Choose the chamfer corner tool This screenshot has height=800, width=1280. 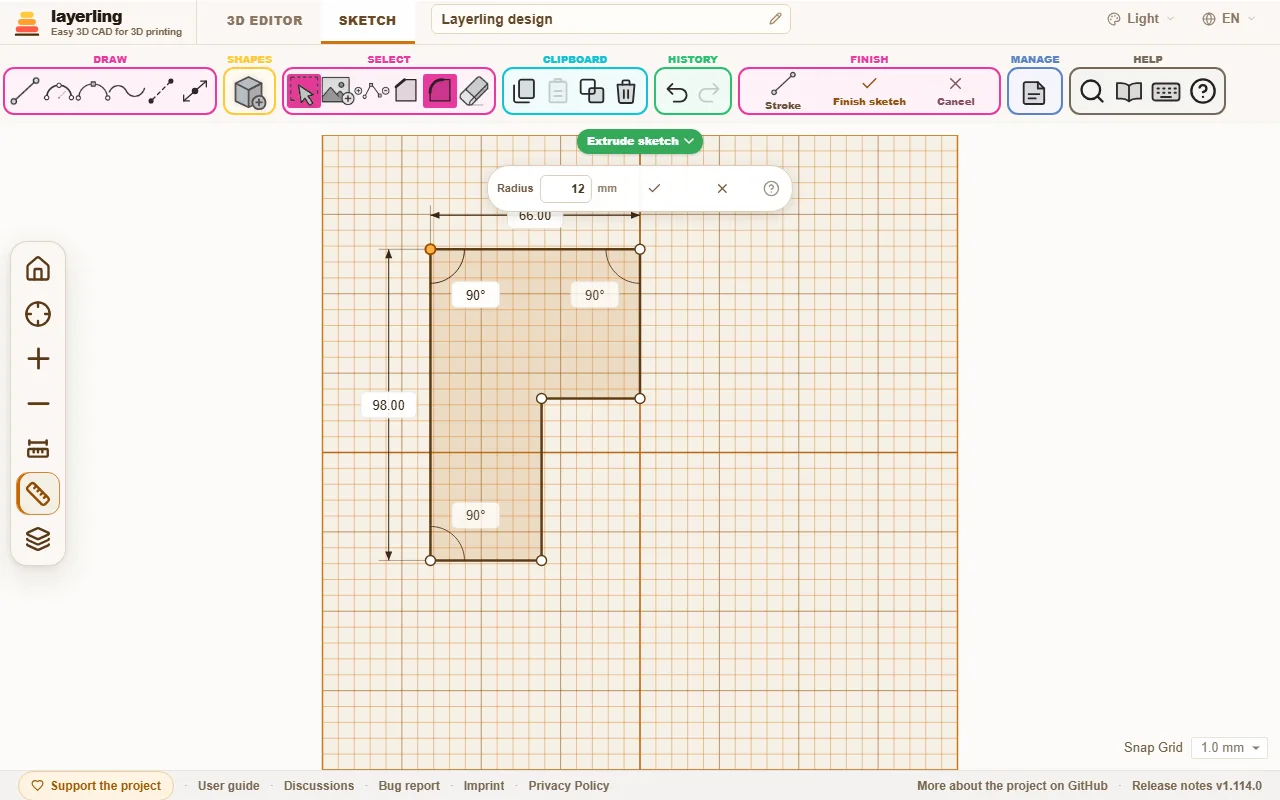pos(405,92)
